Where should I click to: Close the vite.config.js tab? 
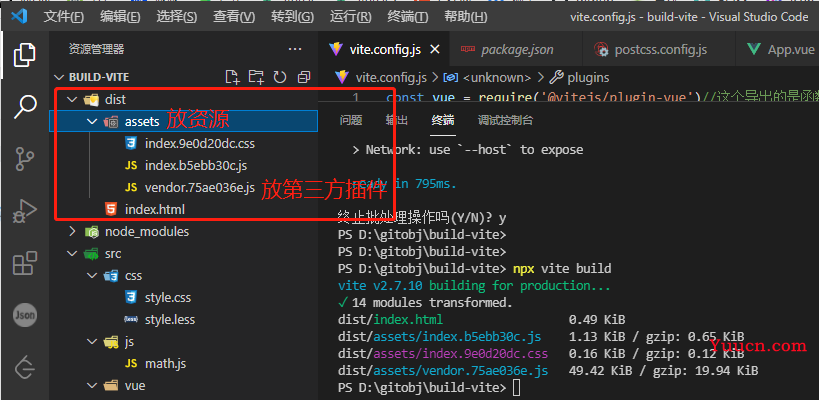(434, 50)
